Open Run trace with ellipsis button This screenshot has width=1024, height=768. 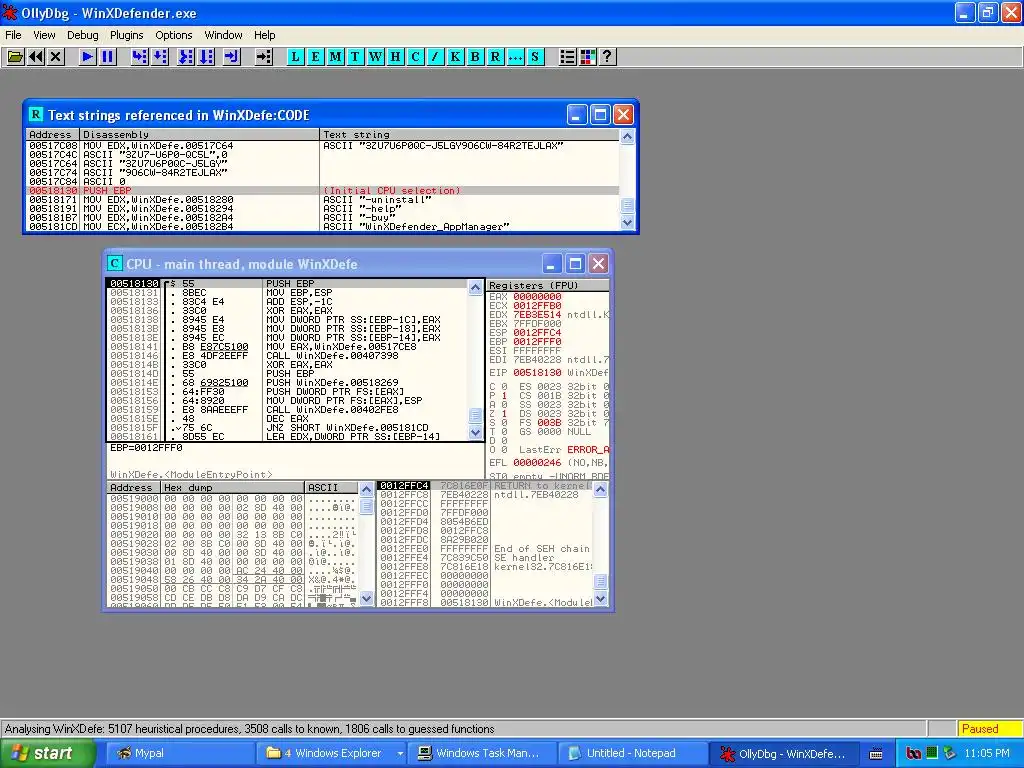(x=515, y=57)
